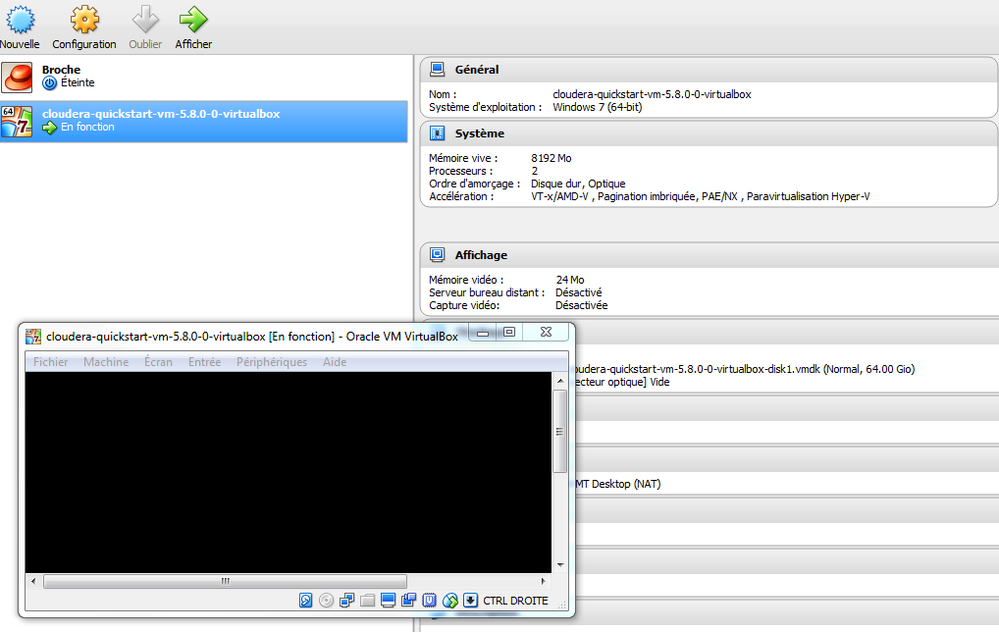The image size is (999, 632).
Task: Open the Périphériques menu
Action: (x=271, y=362)
